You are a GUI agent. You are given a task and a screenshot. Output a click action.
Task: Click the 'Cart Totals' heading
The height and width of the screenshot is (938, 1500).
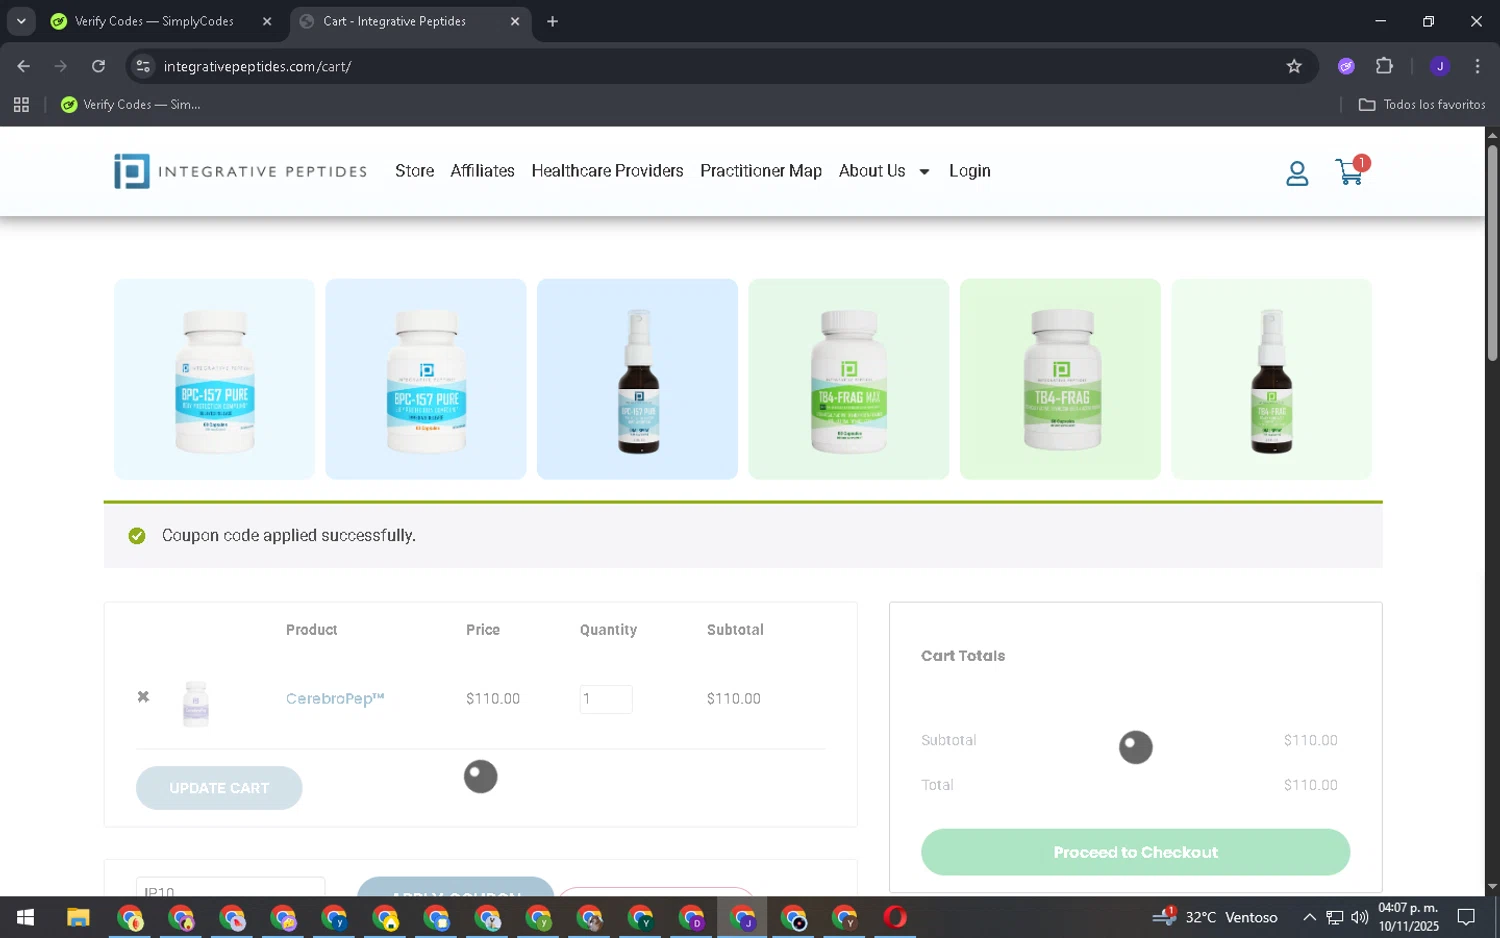pyautogui.click(x=963, y=656)
